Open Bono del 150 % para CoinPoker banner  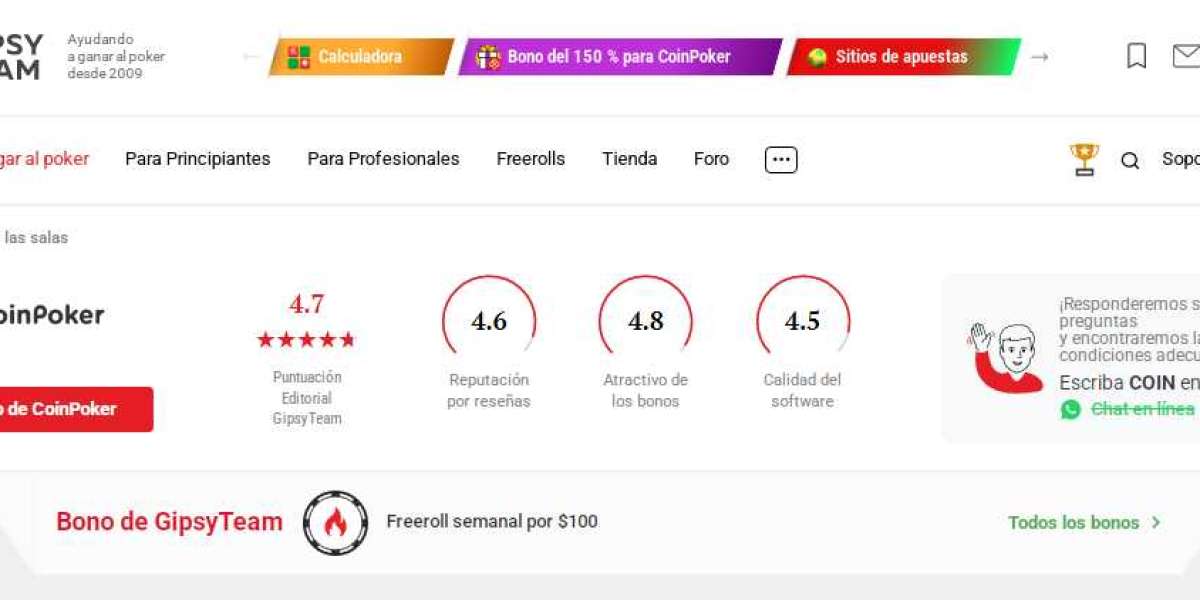pos(620,57)
